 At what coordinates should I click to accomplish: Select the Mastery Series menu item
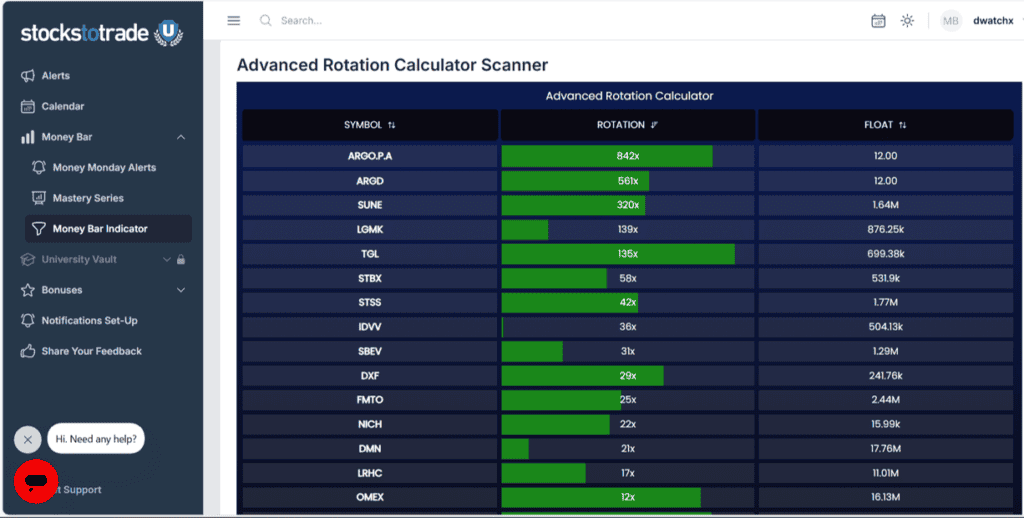[88, 198]
